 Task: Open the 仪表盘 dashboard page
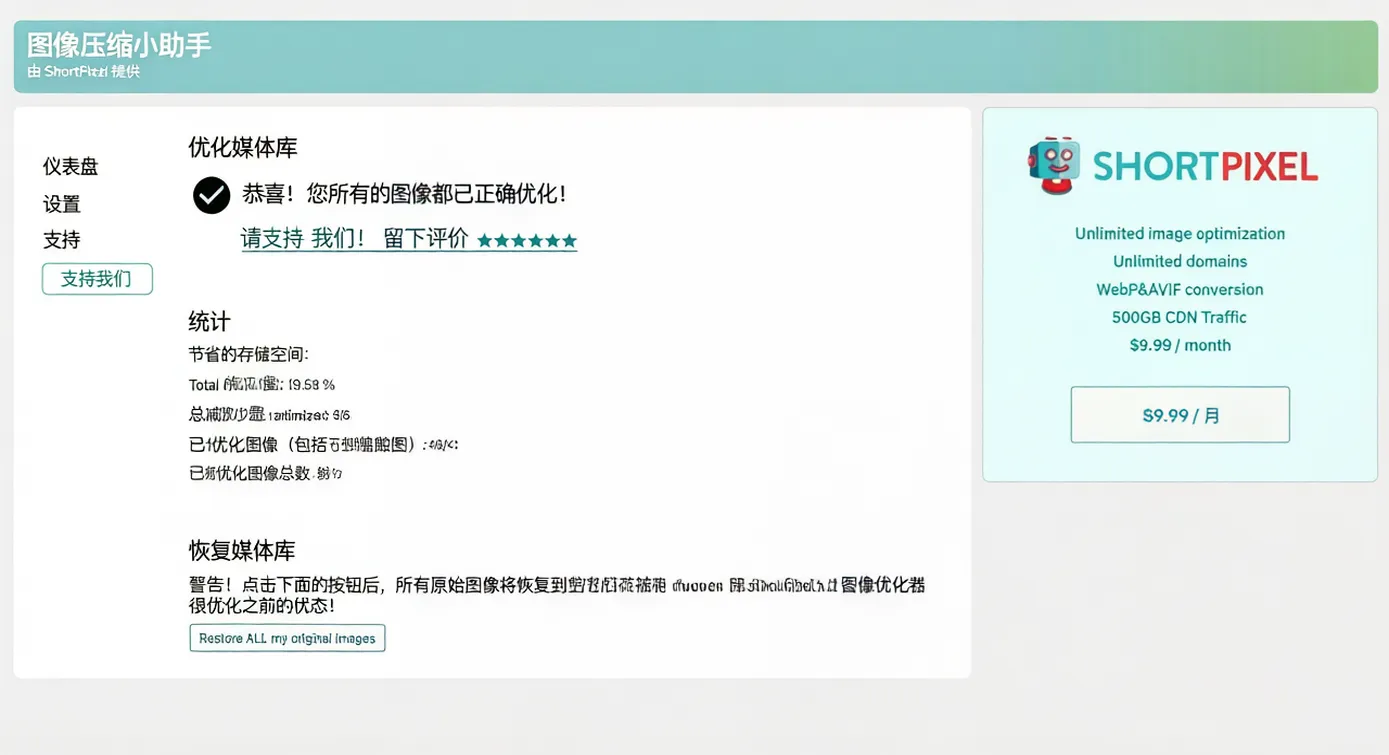[x=70, y=166]
